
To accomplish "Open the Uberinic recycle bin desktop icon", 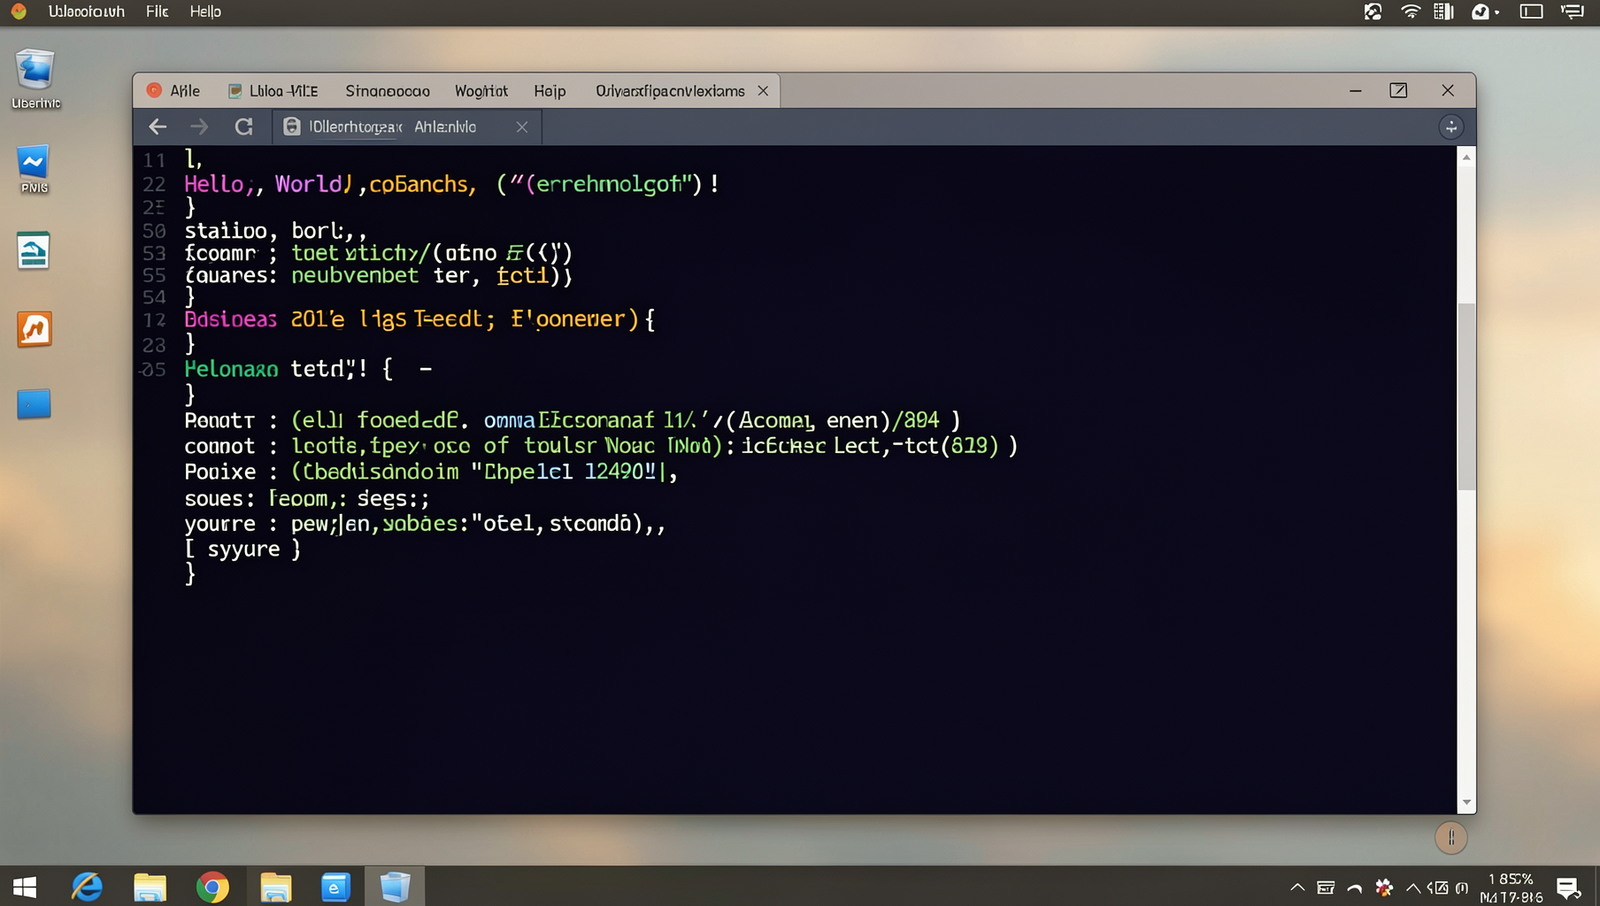I will point(35,79).
